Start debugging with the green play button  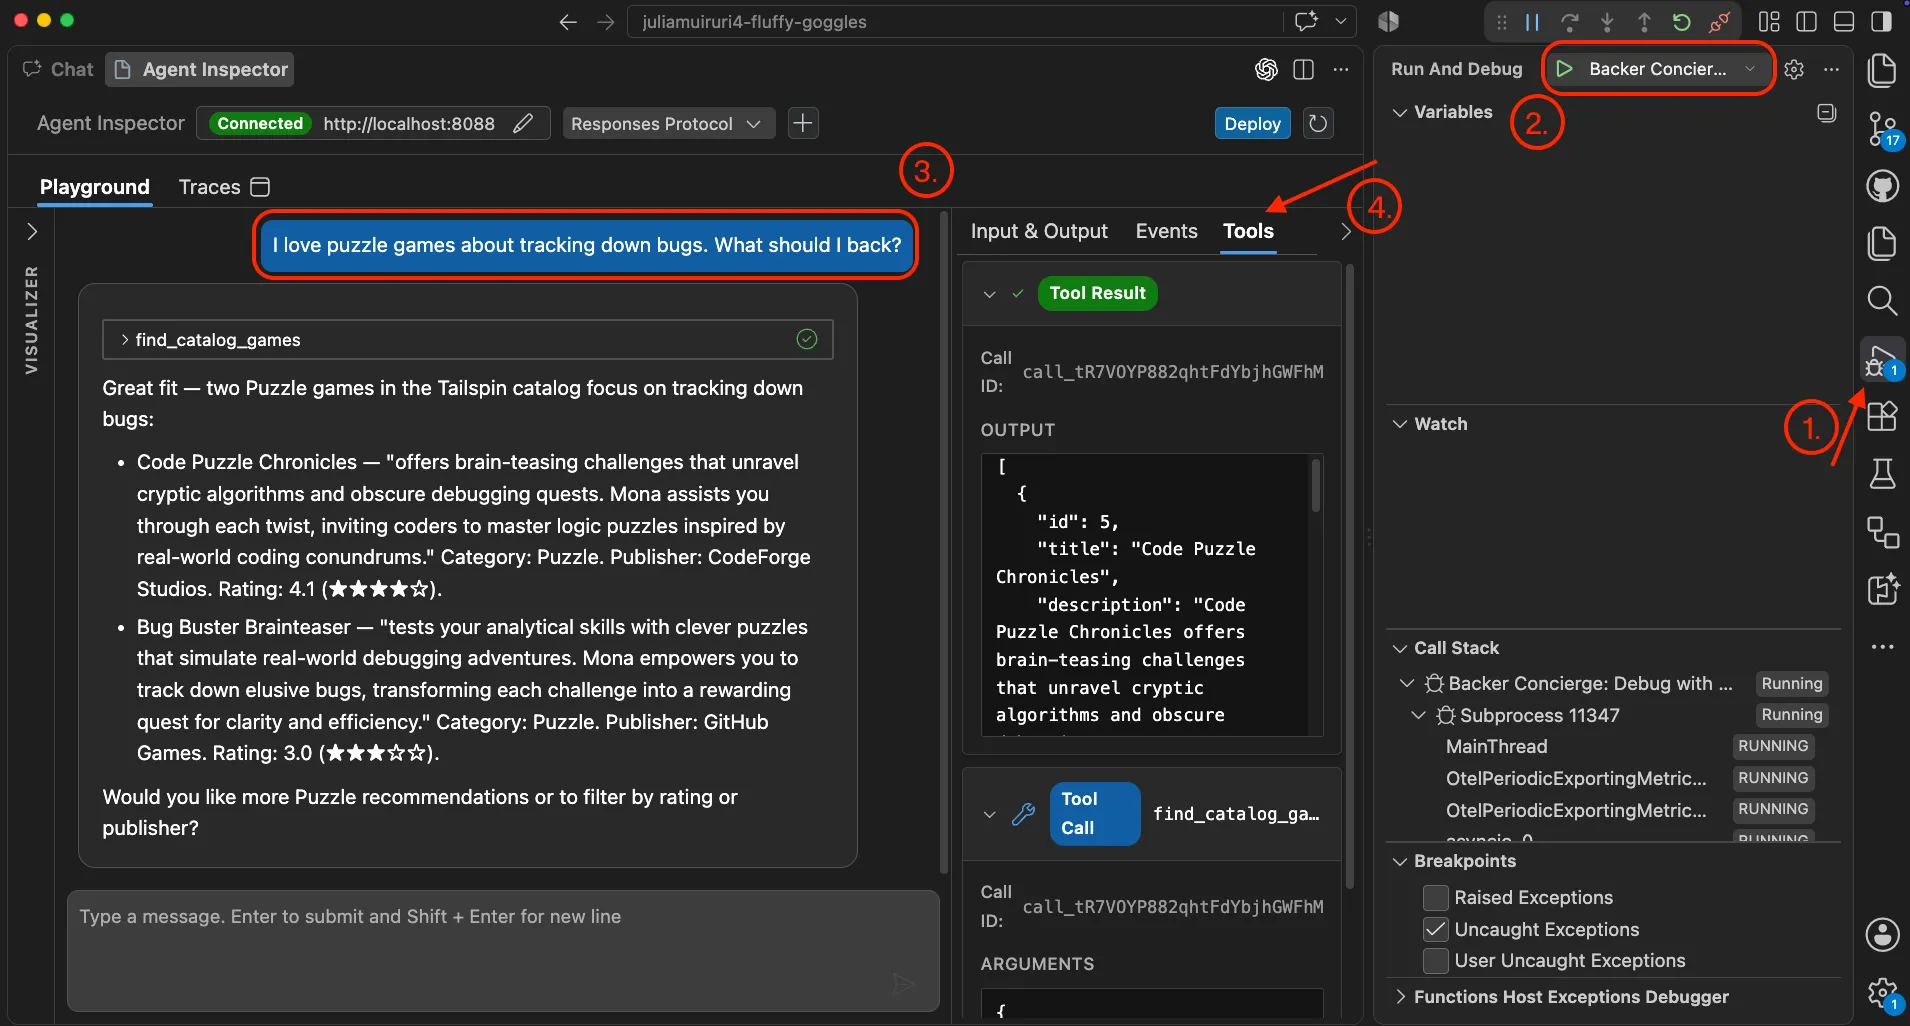tap(1565, 69)
